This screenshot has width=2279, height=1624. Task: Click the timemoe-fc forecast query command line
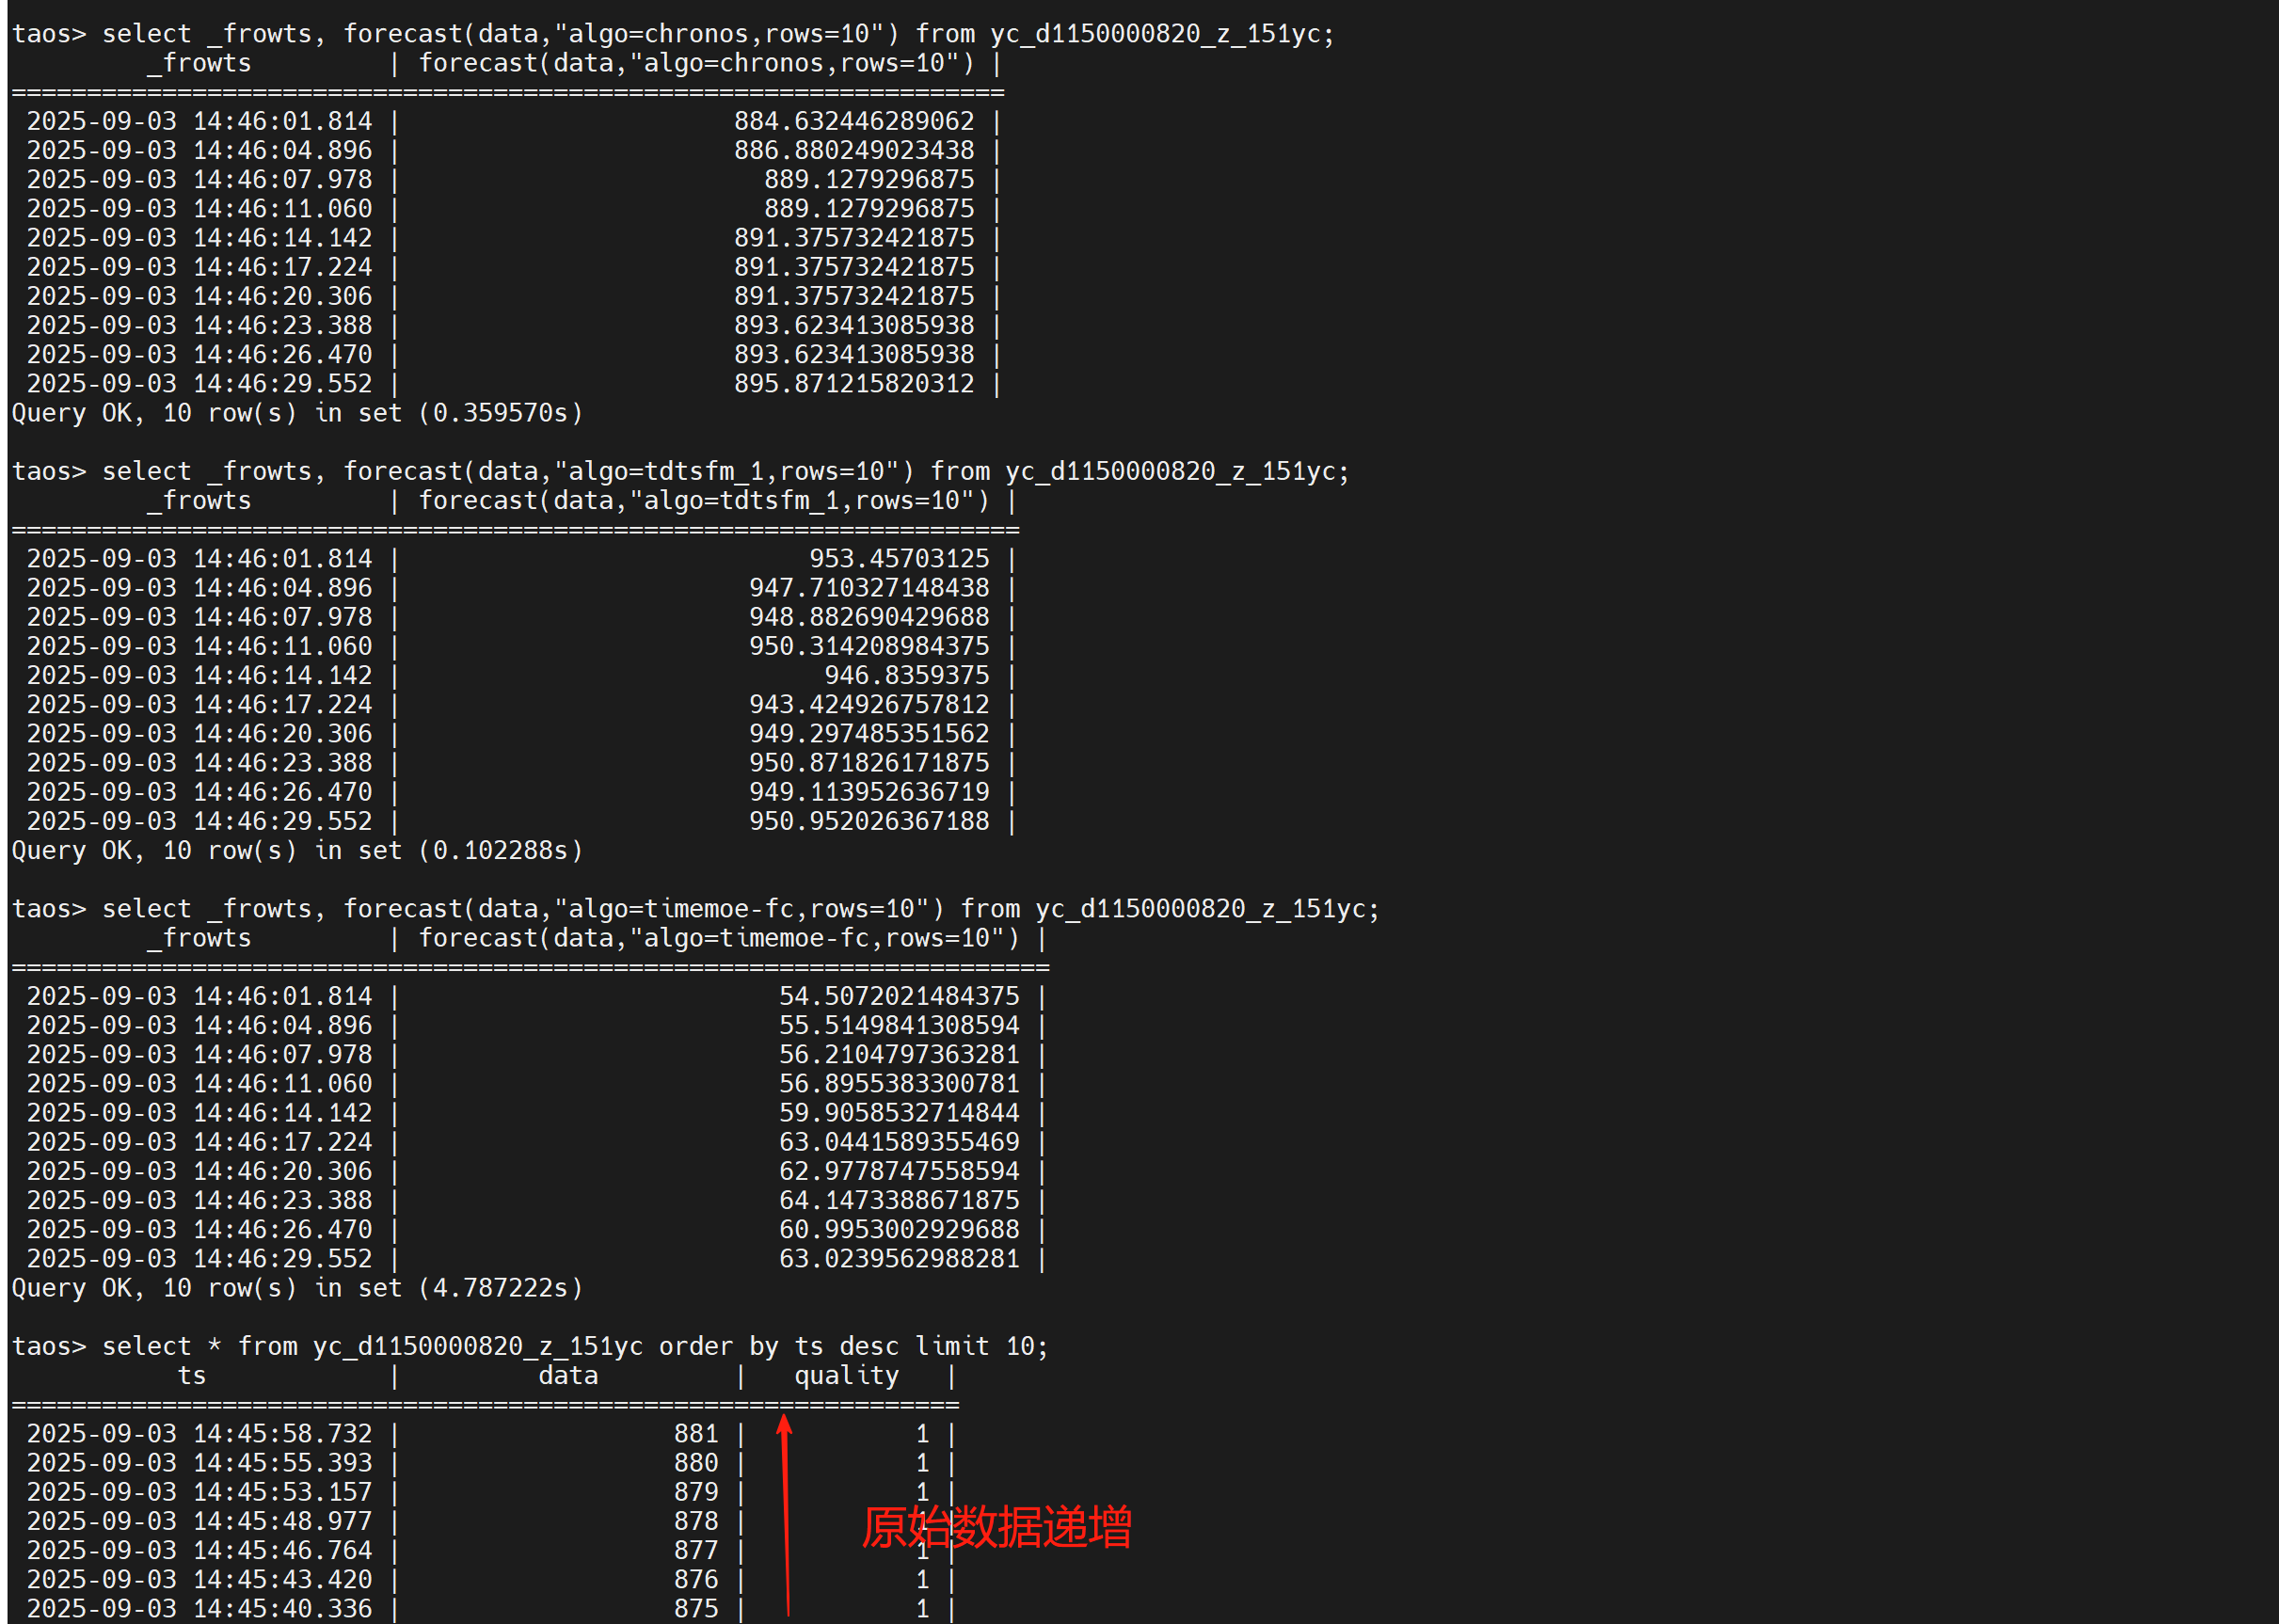tap(695, 909)
